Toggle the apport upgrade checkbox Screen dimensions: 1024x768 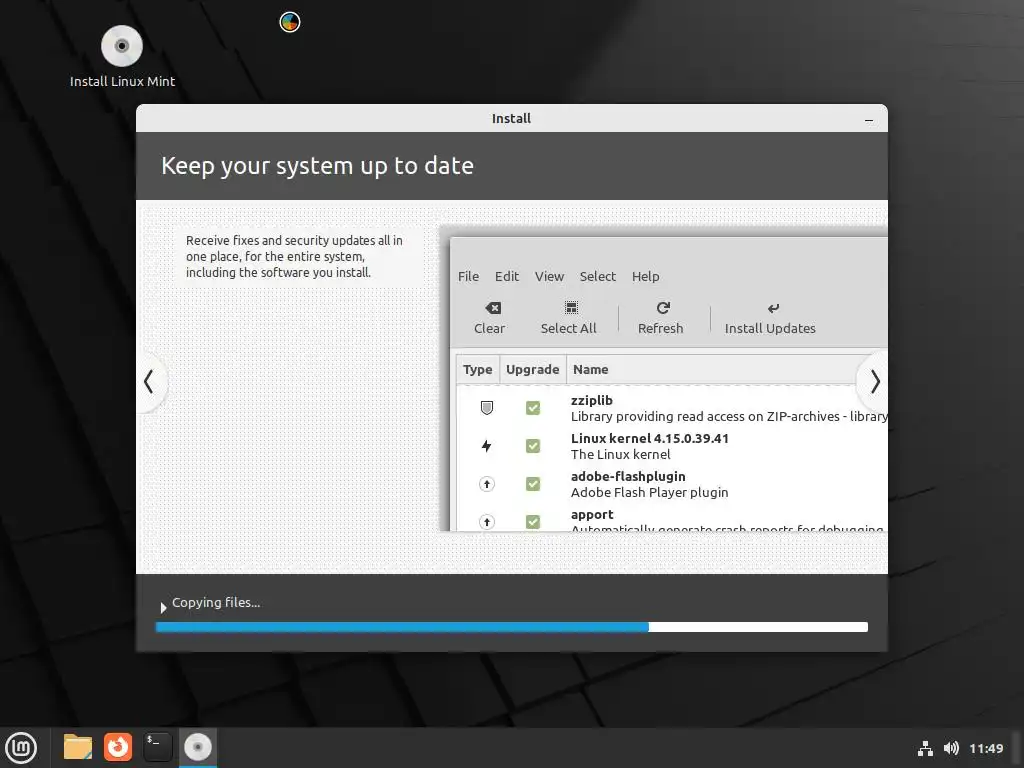click(533, 522)
